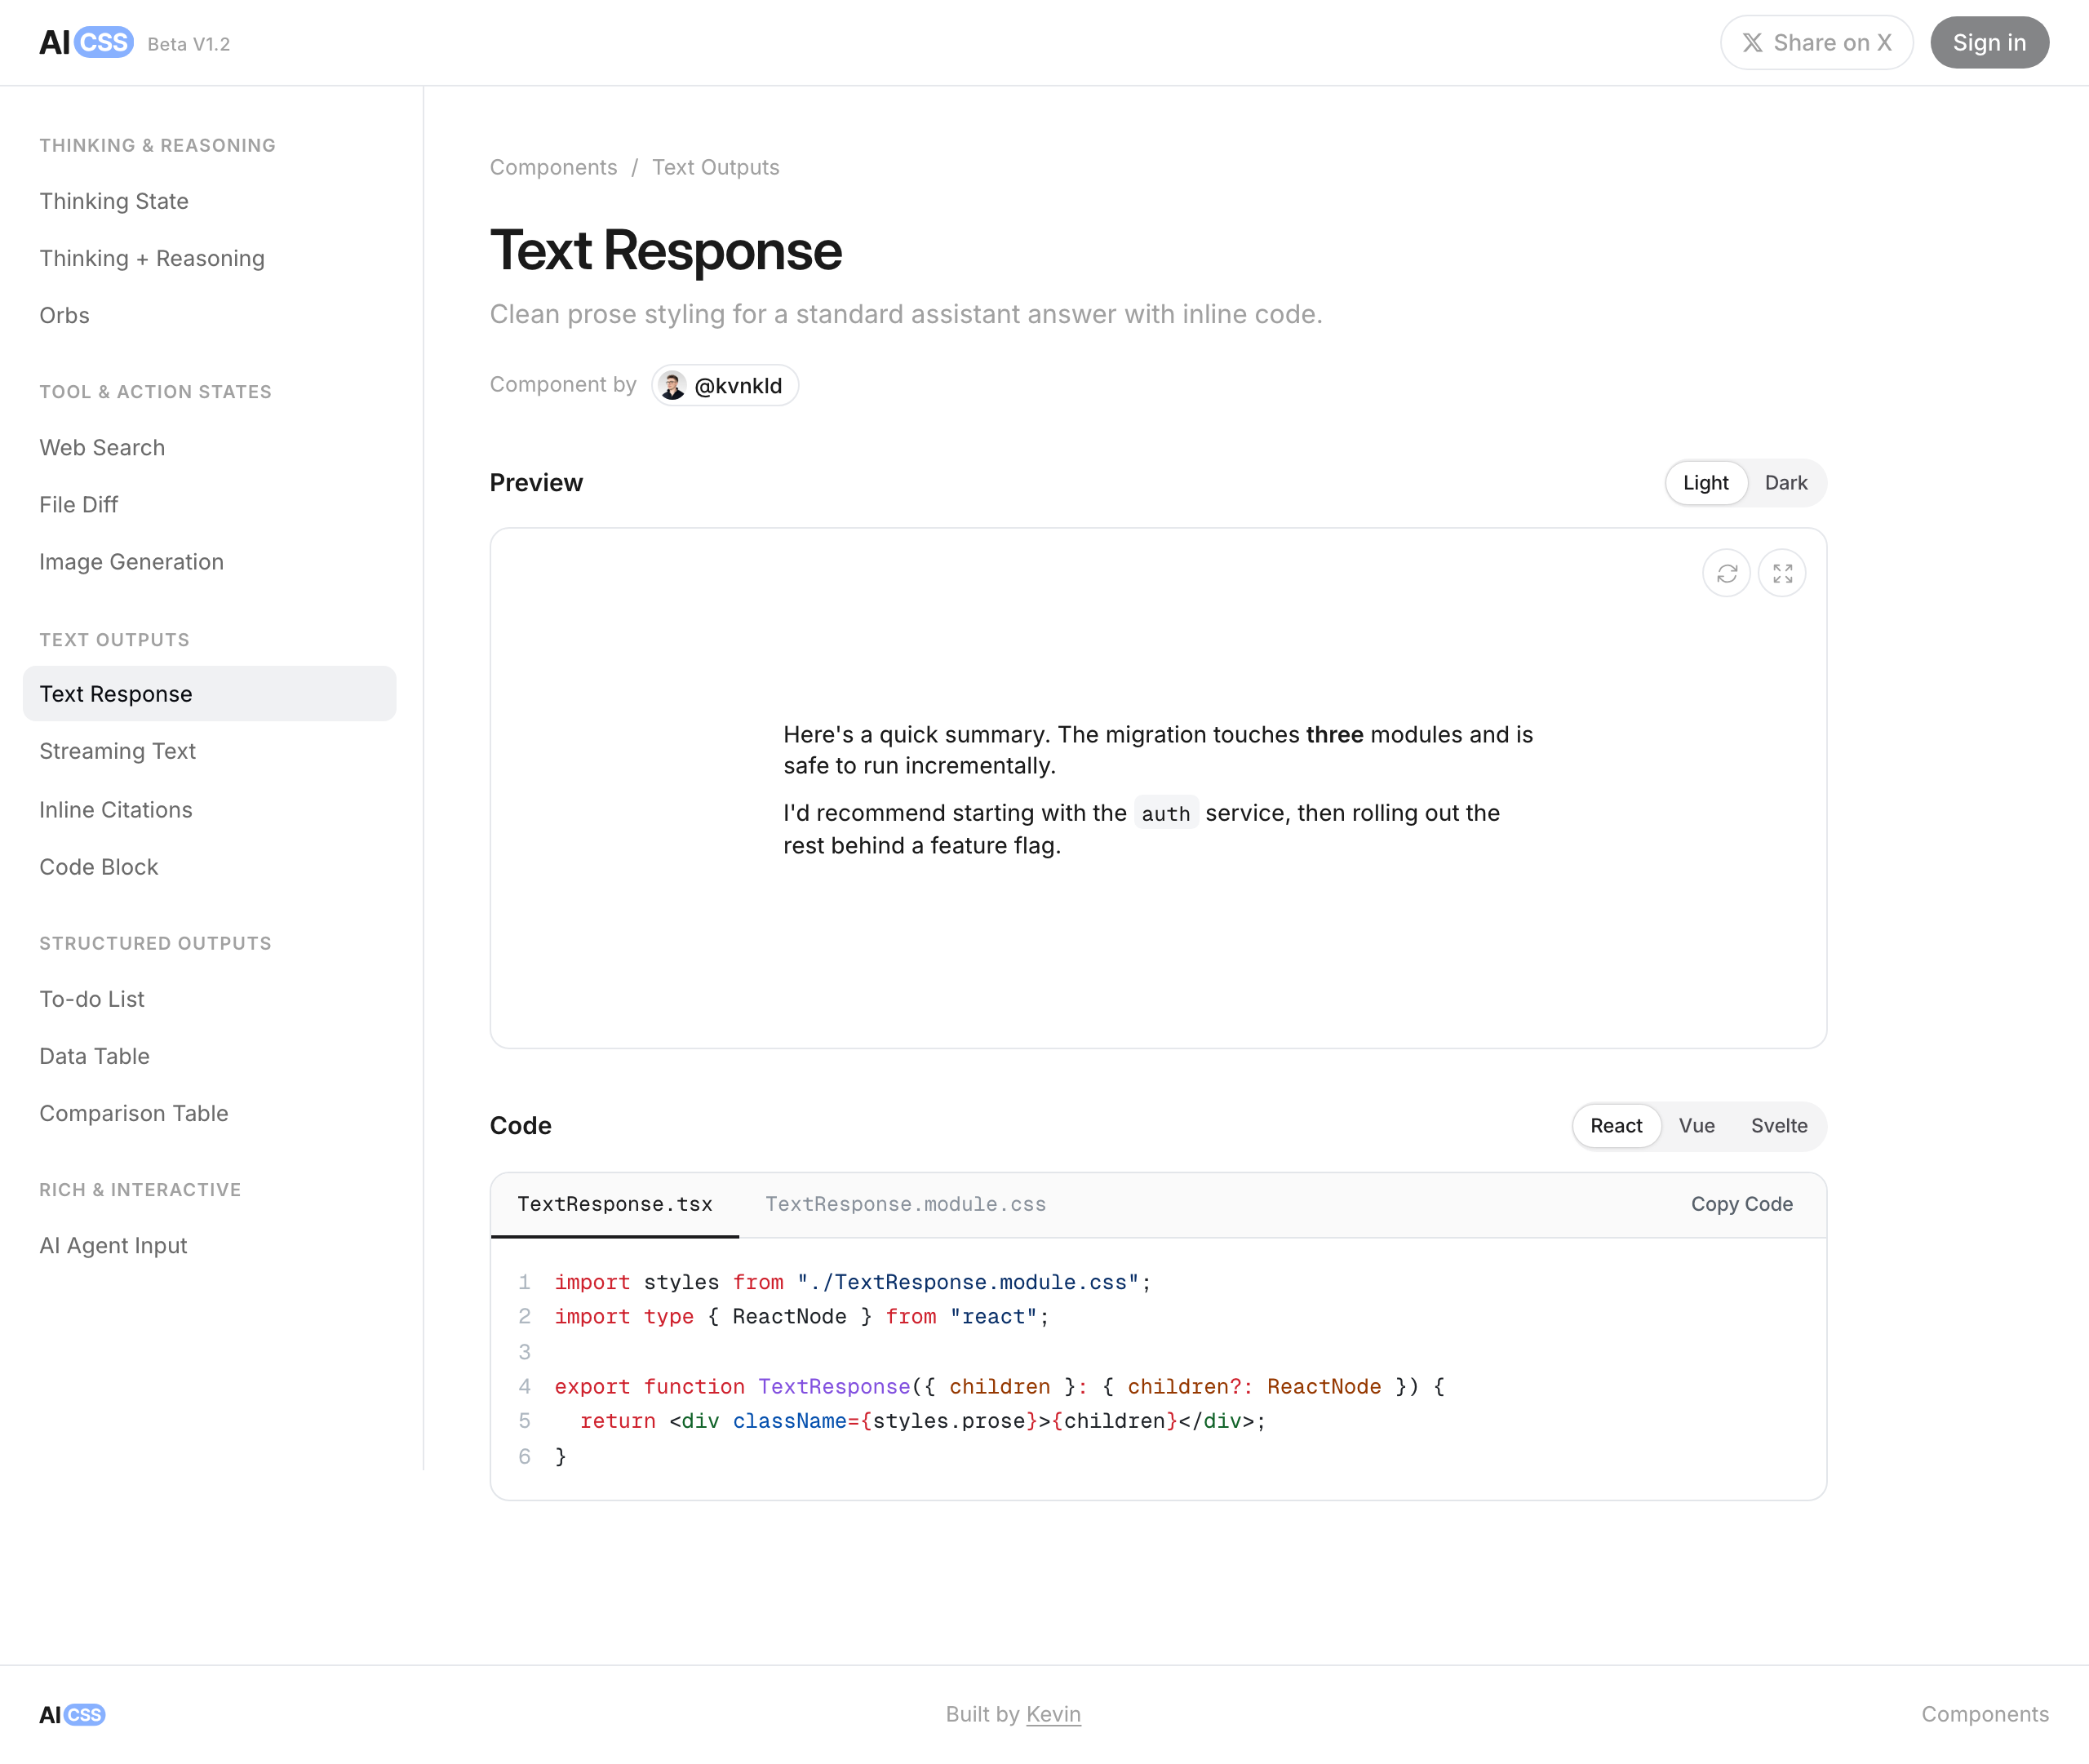
Task: Click the 'Text Response' page heading
Action: coord(665,250)
